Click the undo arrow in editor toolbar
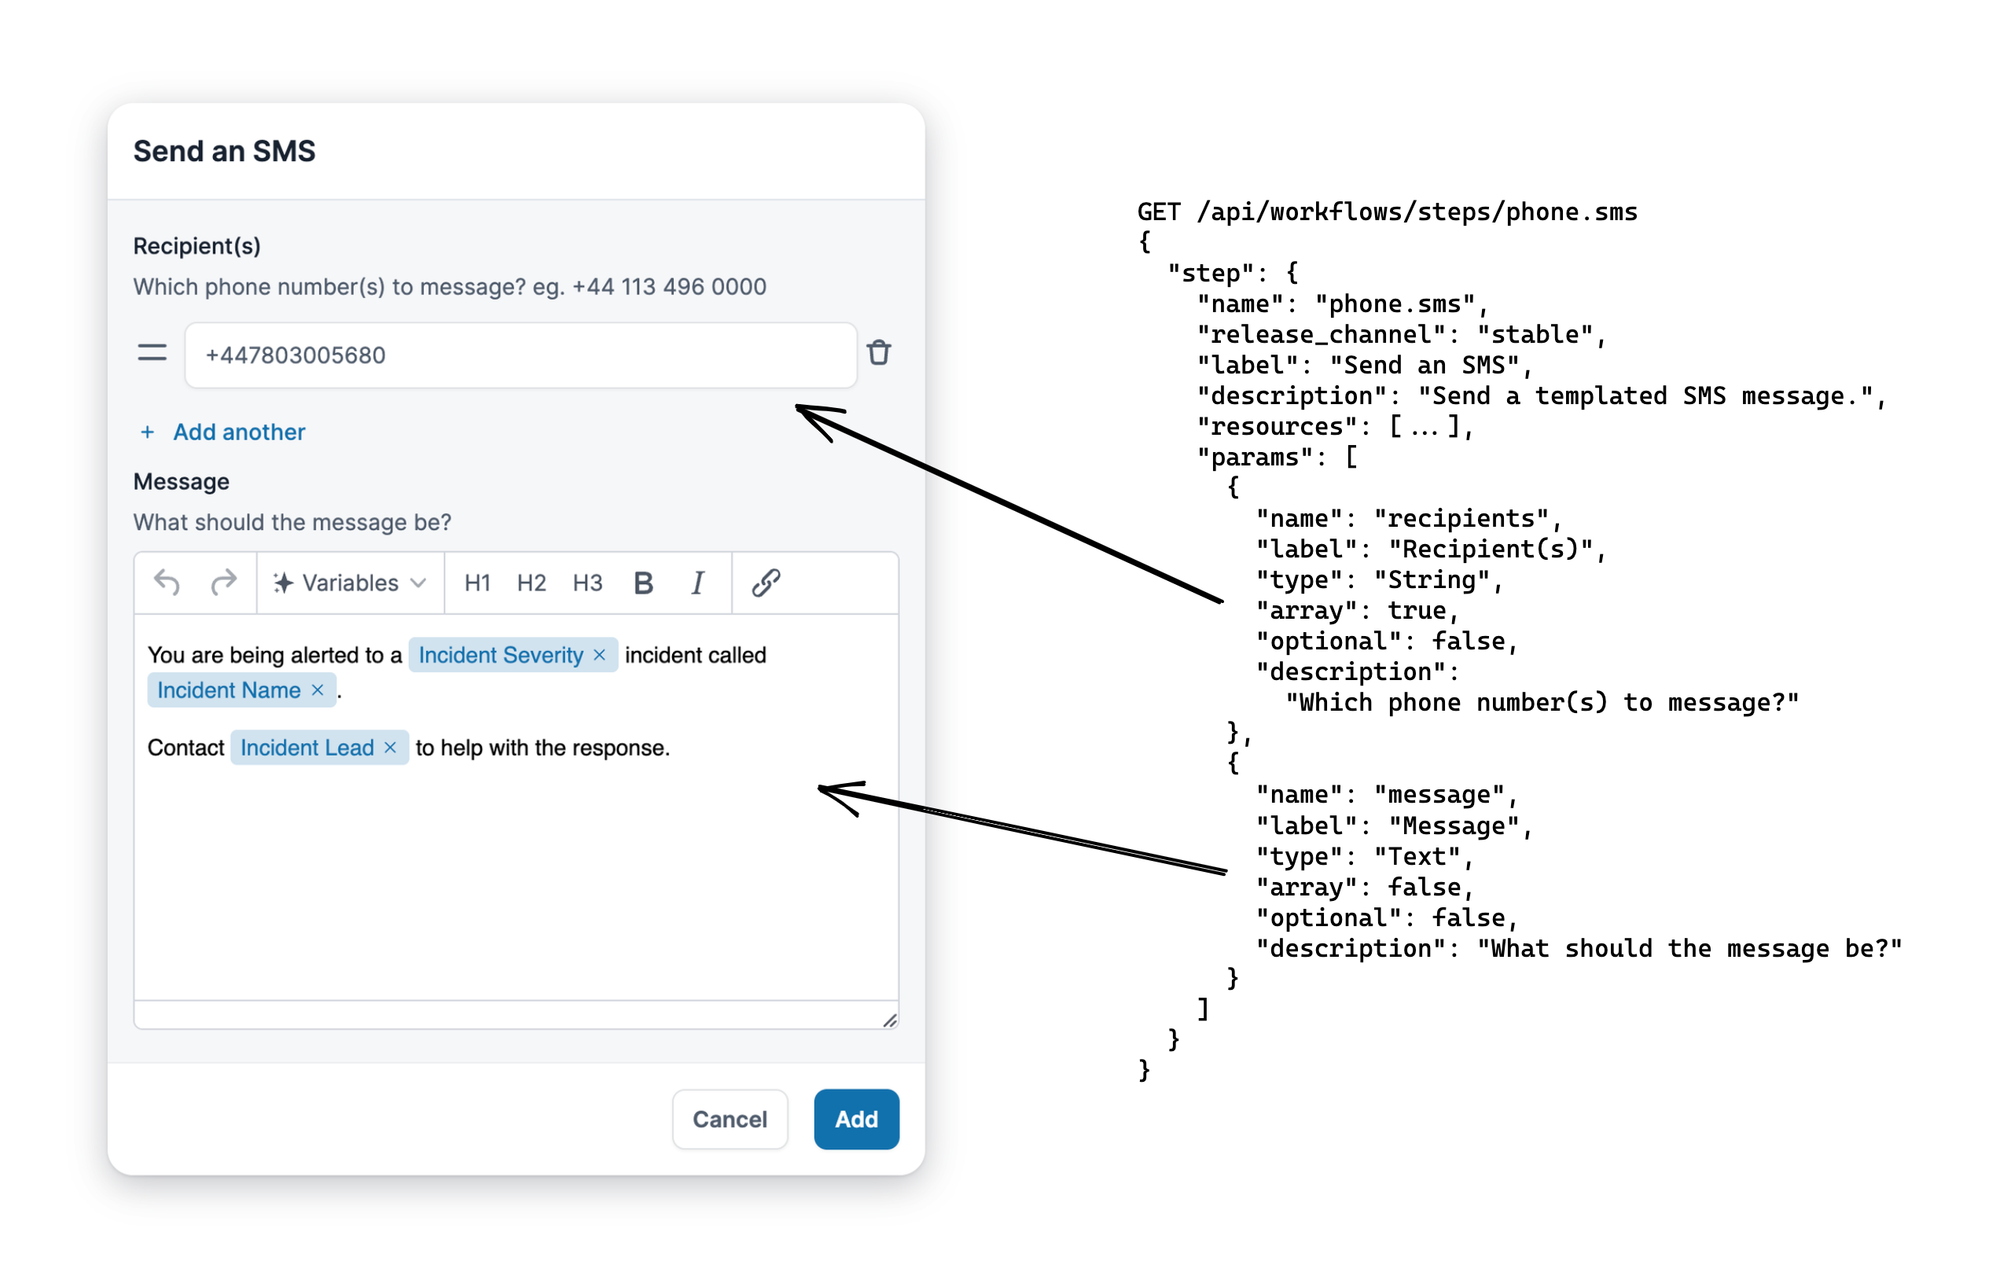The image size is (2000, 1265). click(167, 582)
